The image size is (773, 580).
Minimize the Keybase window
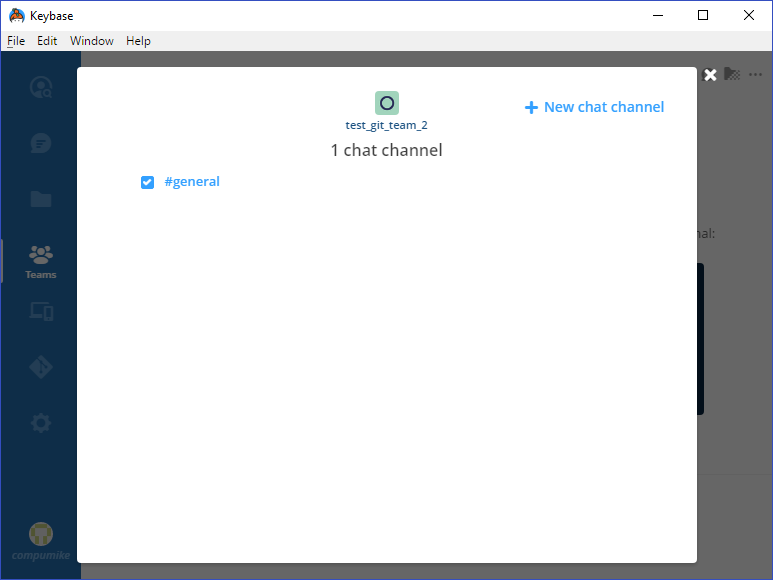click(658, 15)
